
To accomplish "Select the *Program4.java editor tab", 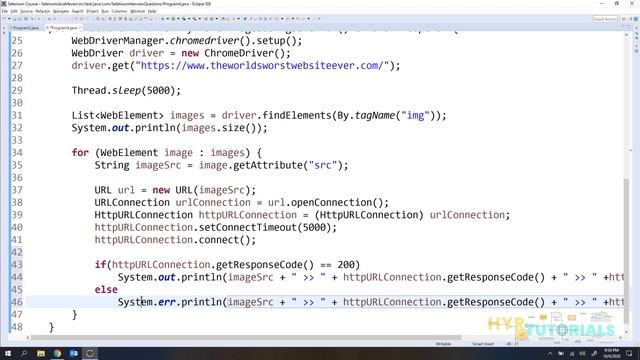I will coord(62,28).
